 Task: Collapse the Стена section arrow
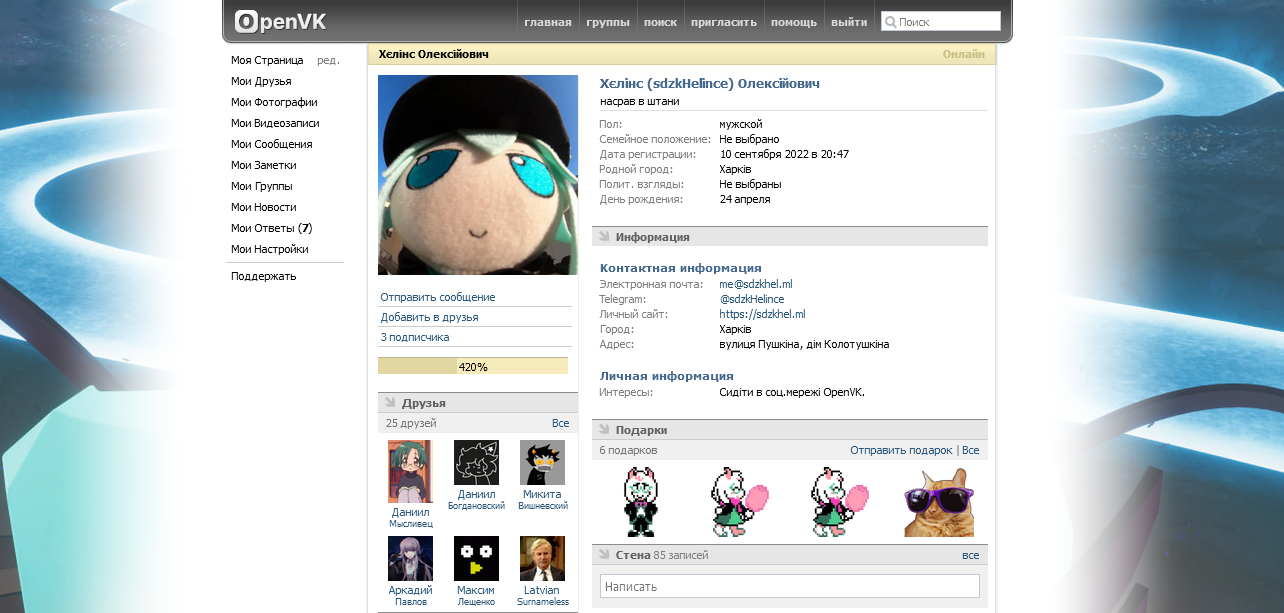[603, 555]
